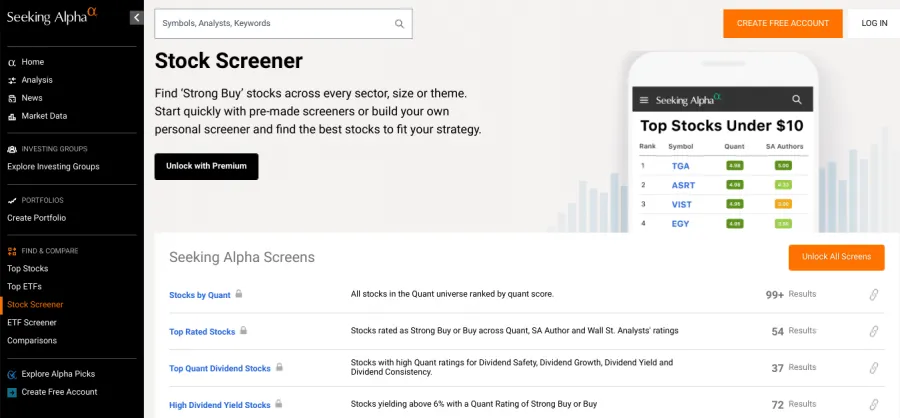Click lock icon beside High Dividend Yield Stocks

[x=279, y=404]
